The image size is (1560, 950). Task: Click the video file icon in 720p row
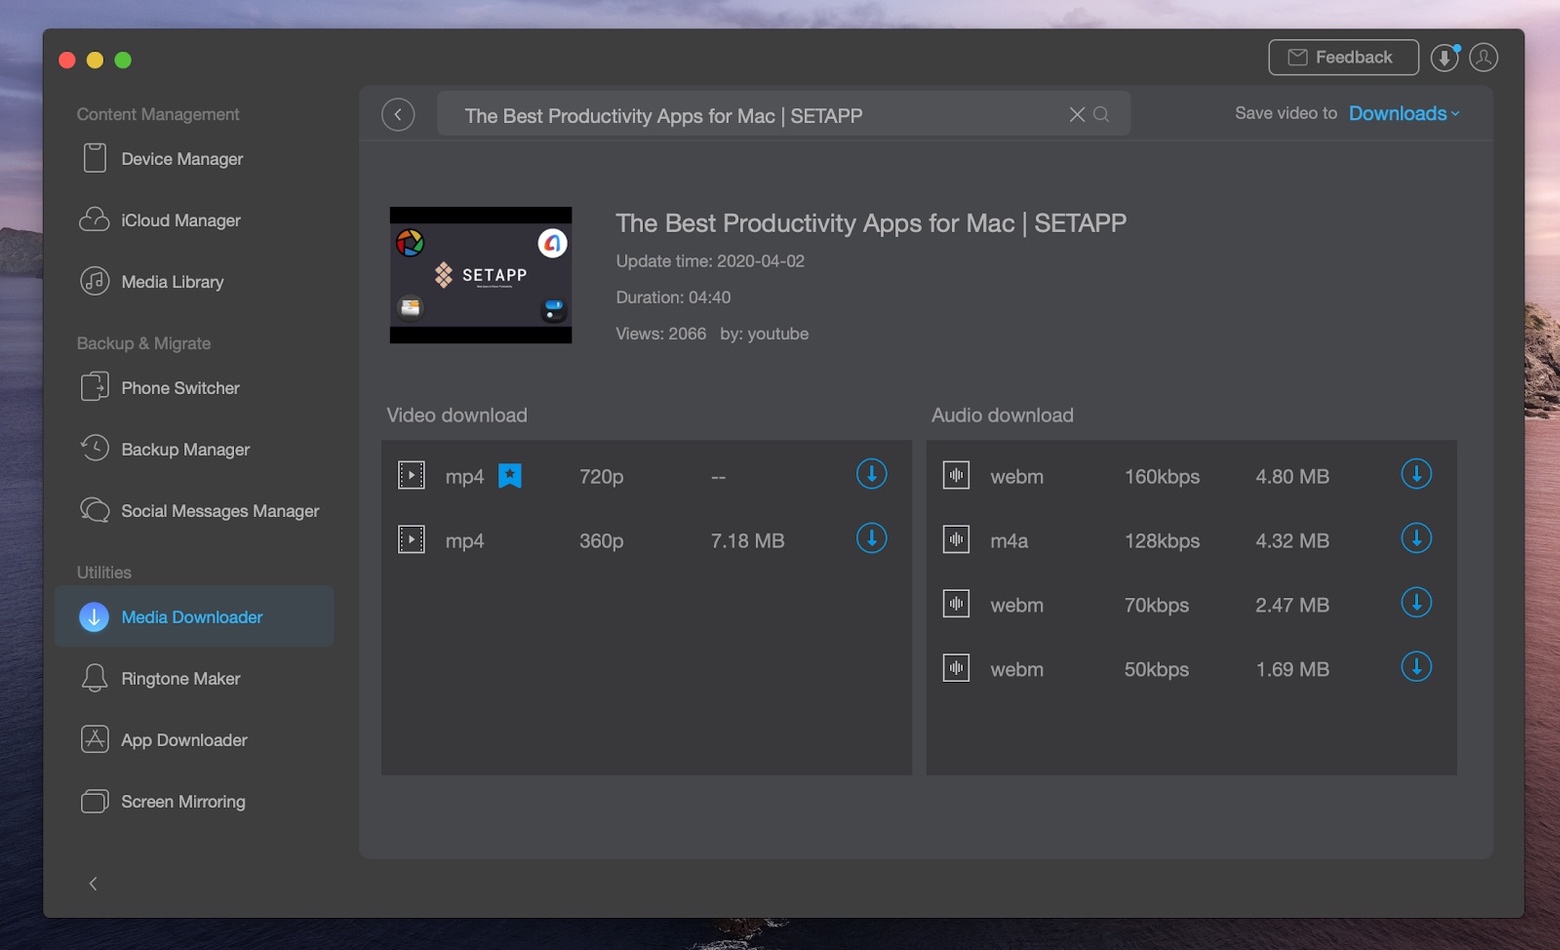coord(411,475)
